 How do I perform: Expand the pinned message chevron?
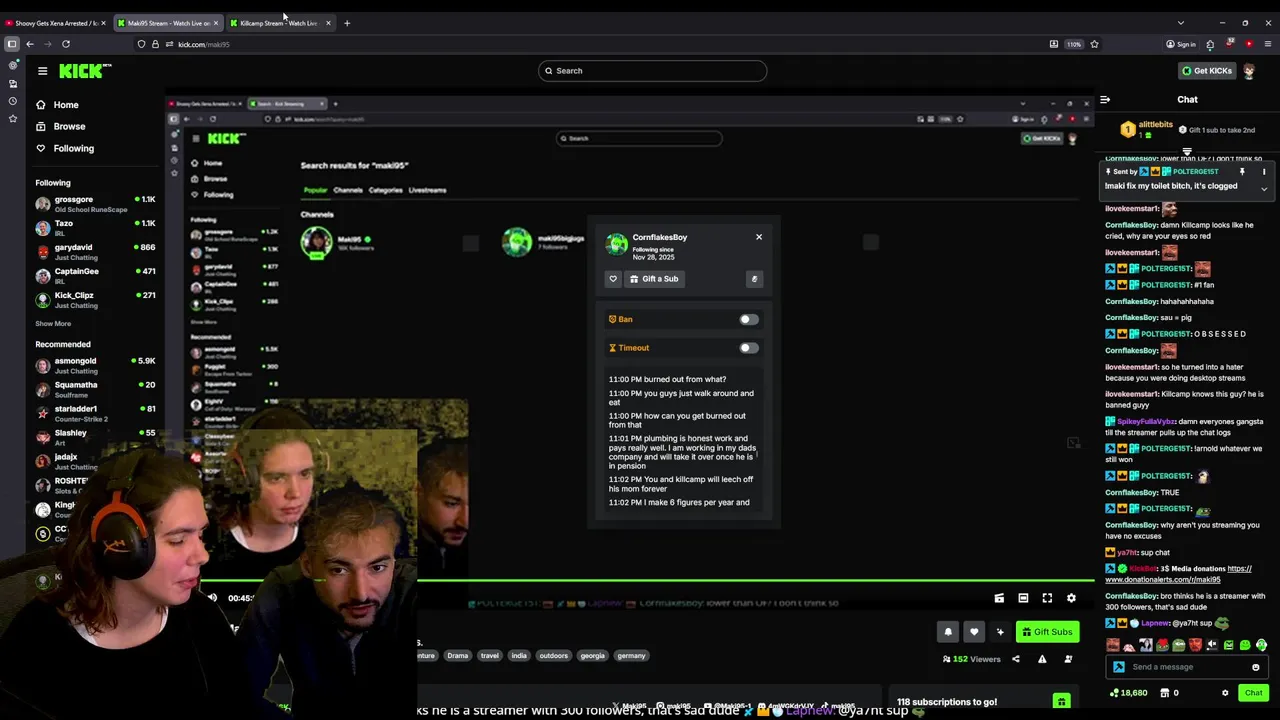click(x=1264, y=189)
